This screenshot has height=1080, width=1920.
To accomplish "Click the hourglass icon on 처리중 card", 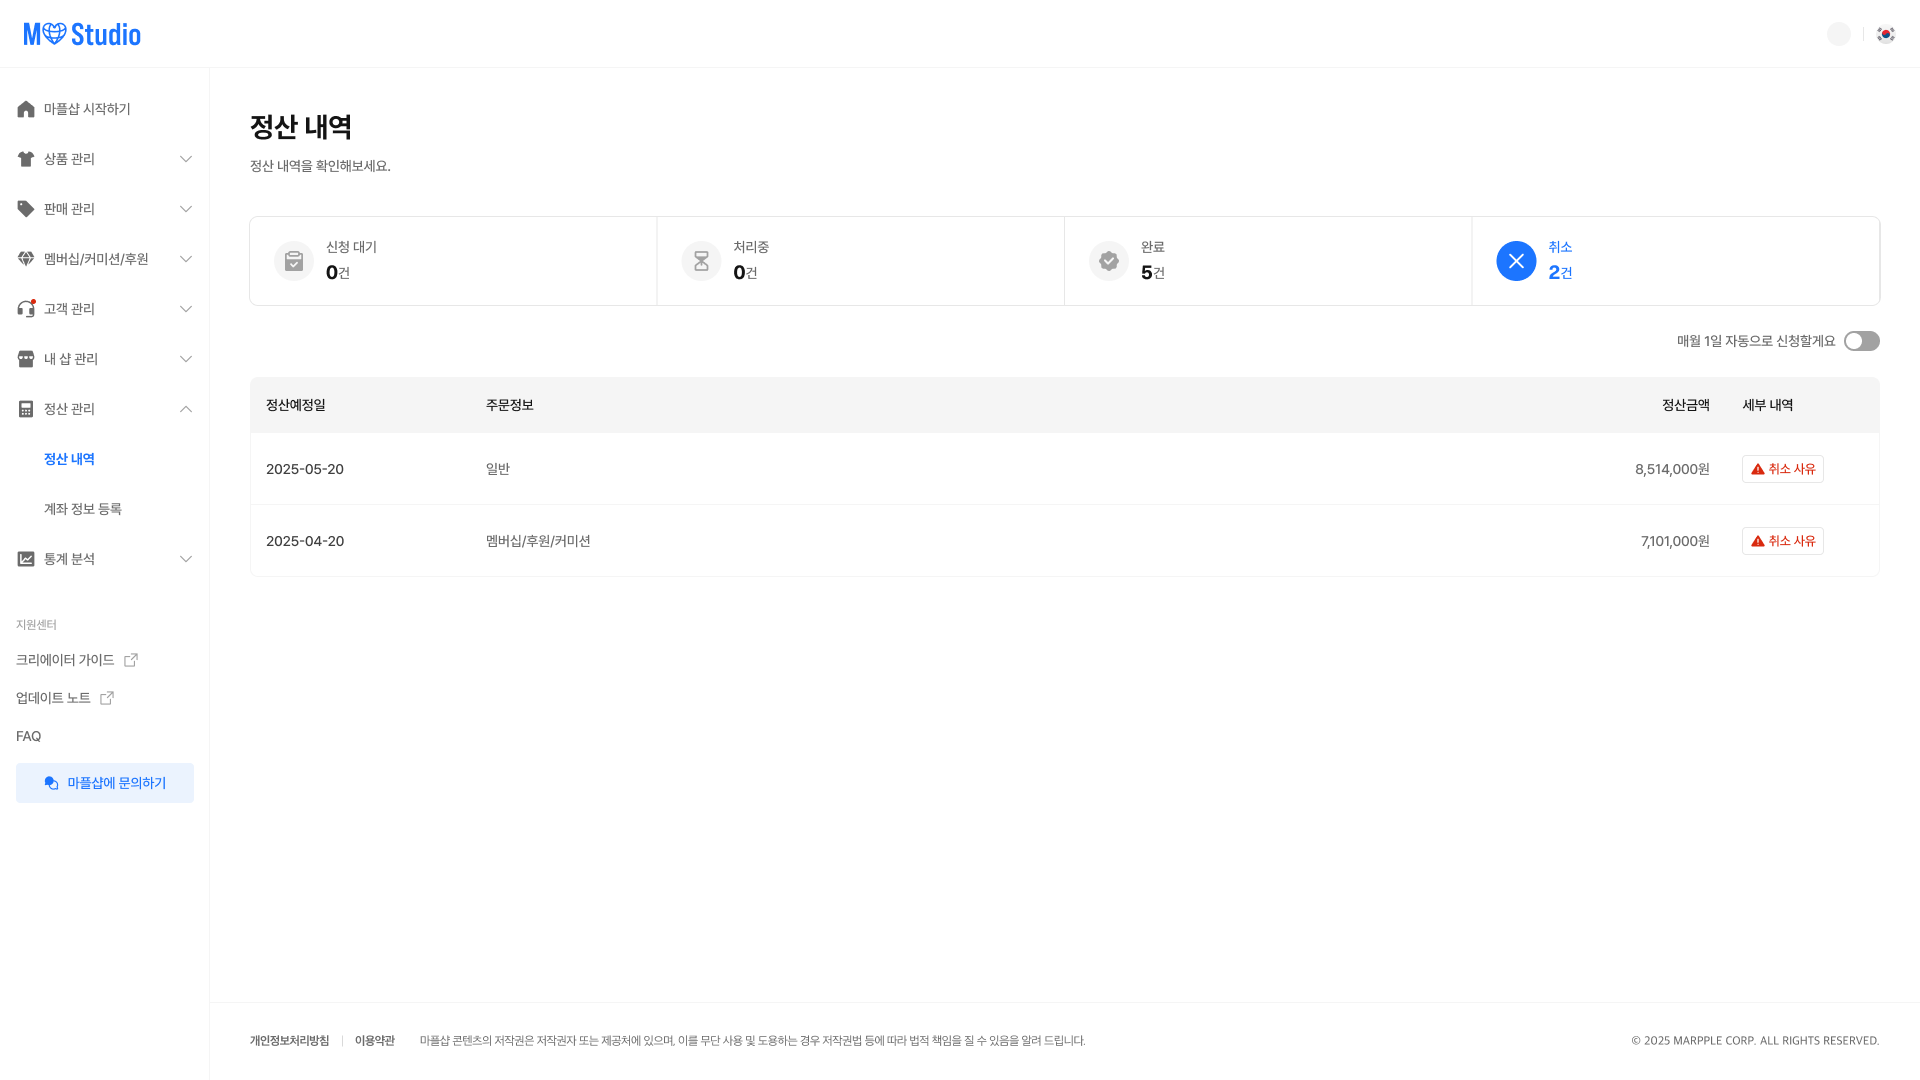I will click(701, 261).
